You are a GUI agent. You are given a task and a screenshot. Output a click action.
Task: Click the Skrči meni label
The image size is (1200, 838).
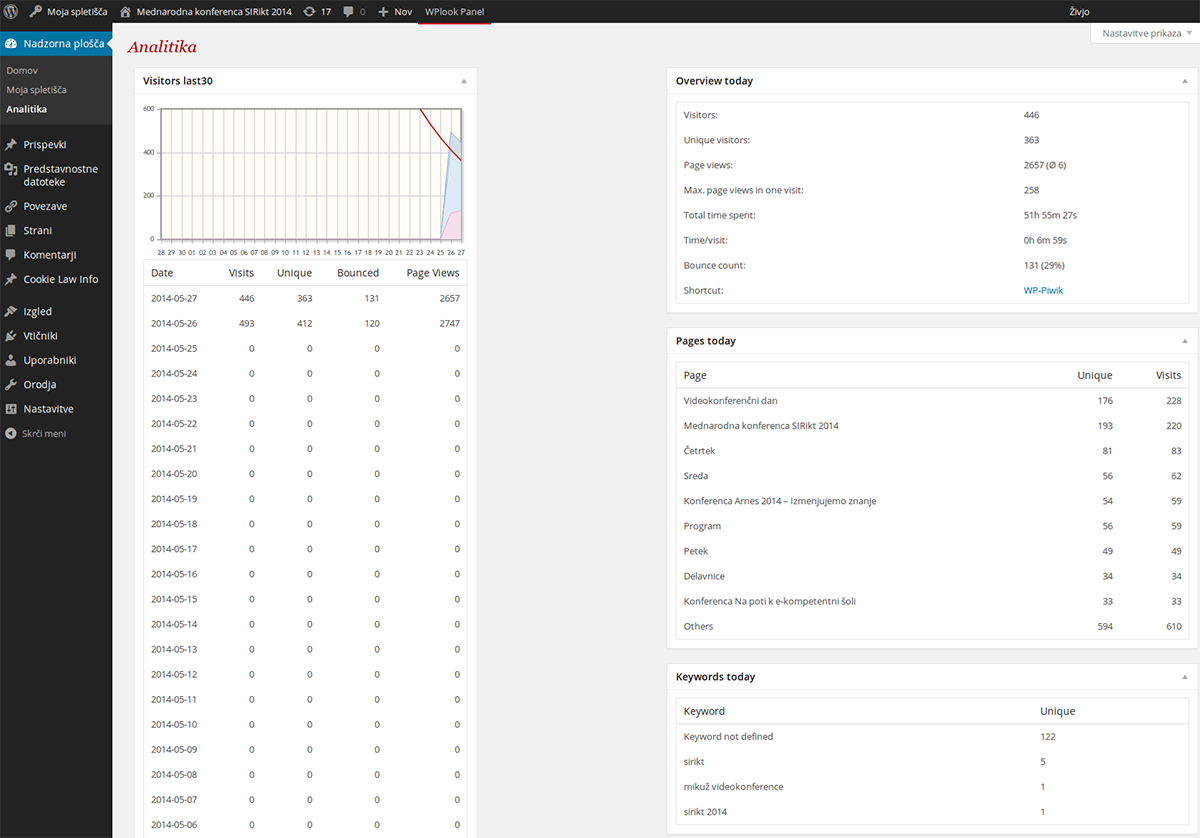pos(45,434)
